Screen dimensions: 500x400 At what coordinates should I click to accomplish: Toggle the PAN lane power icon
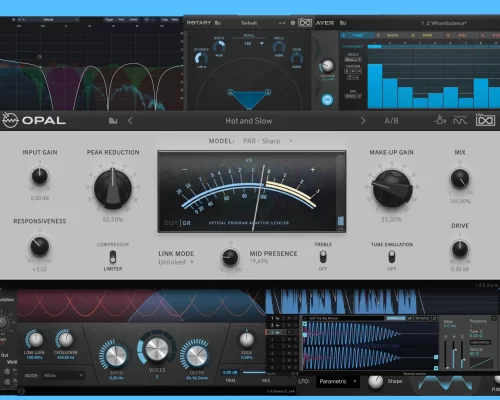coord(413,35)
